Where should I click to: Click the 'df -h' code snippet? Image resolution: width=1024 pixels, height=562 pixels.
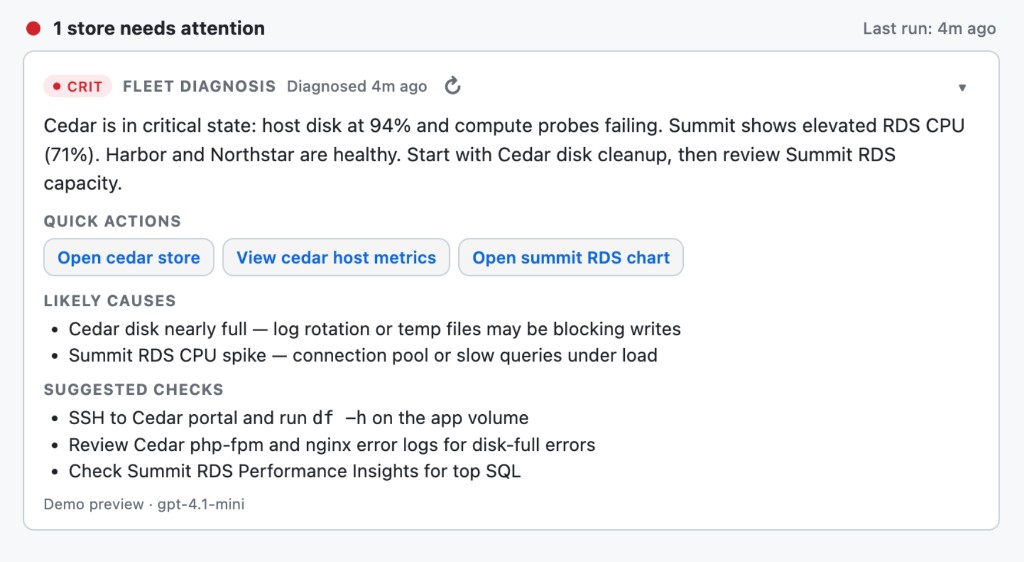coord(339,418)
